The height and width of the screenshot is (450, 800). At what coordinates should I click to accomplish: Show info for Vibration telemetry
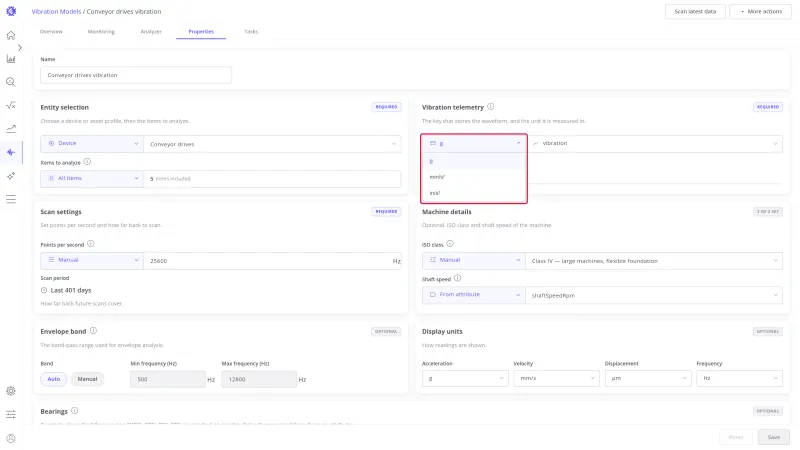(491, 107)
